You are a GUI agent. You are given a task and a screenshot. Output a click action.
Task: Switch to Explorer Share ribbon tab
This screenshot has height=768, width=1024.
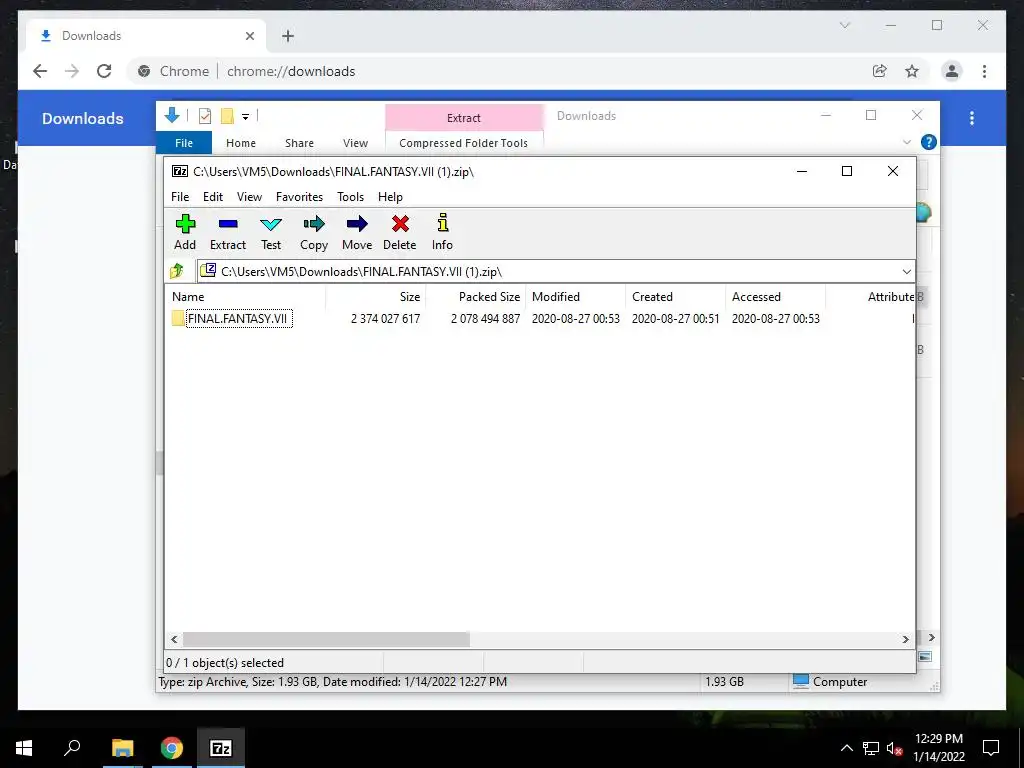pyautogui.click(x=299, y=142)
